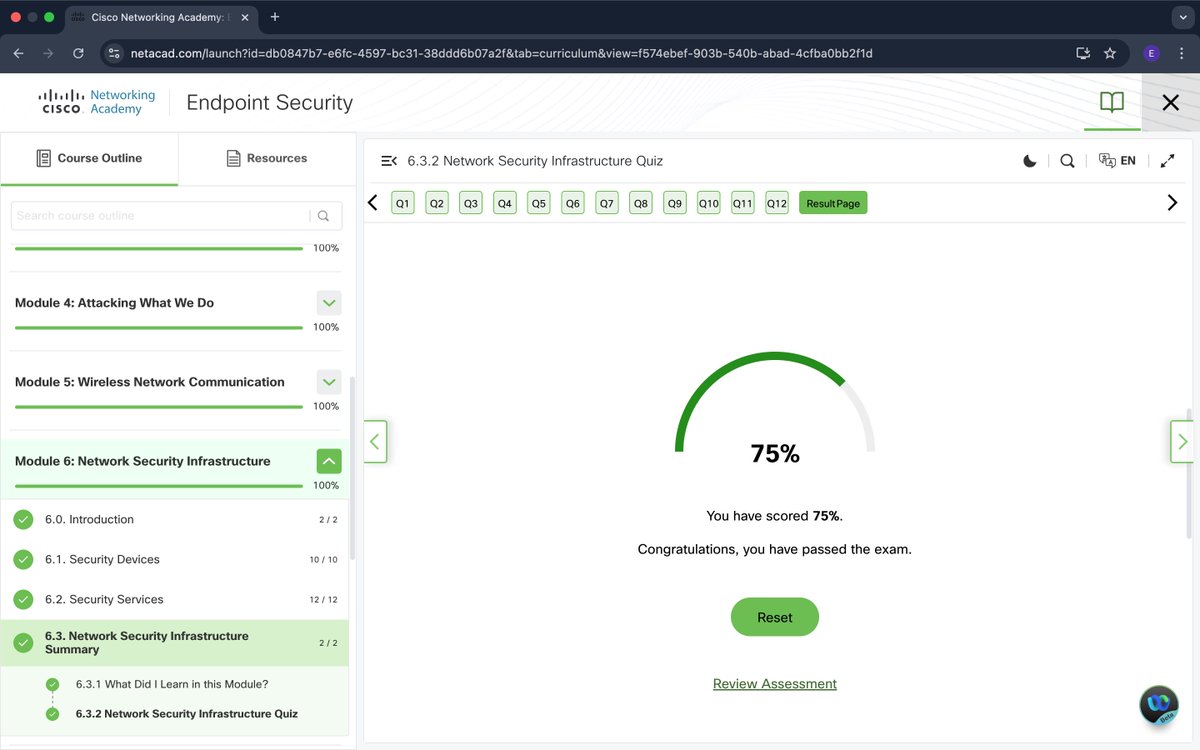Screen dimensions: 1200x750
Task: Select the Course Outline tab
Action: pos(90,157)
